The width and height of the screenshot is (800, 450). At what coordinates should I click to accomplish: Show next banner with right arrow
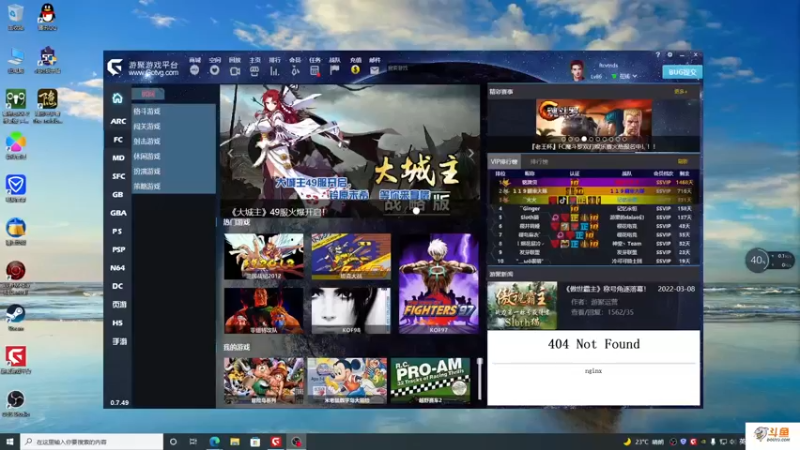point(470,153)
